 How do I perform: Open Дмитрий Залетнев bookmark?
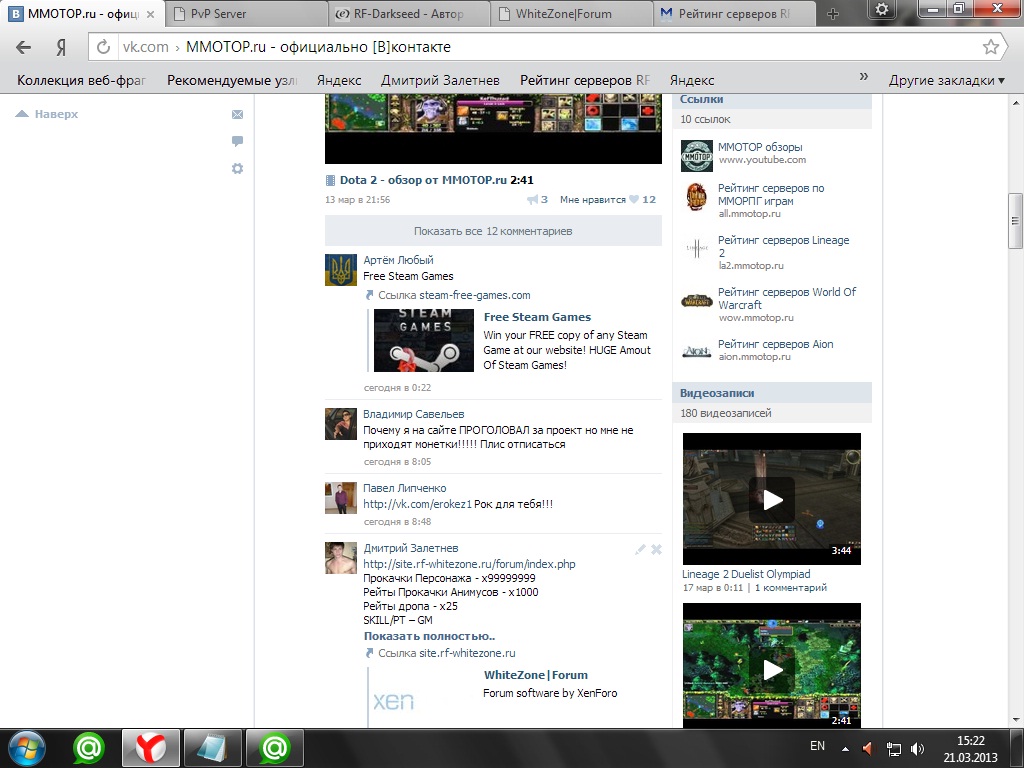click(x=440, y=80)
